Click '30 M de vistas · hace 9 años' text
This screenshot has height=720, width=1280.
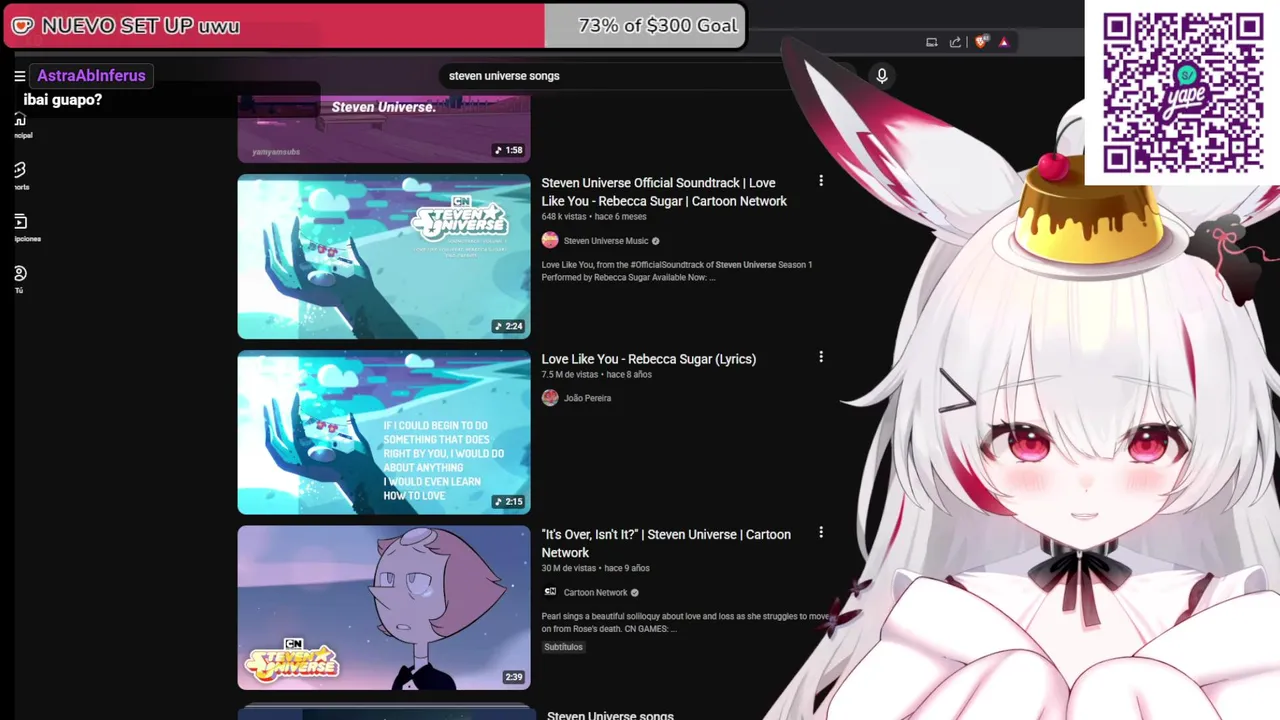(x=595, y=568)
